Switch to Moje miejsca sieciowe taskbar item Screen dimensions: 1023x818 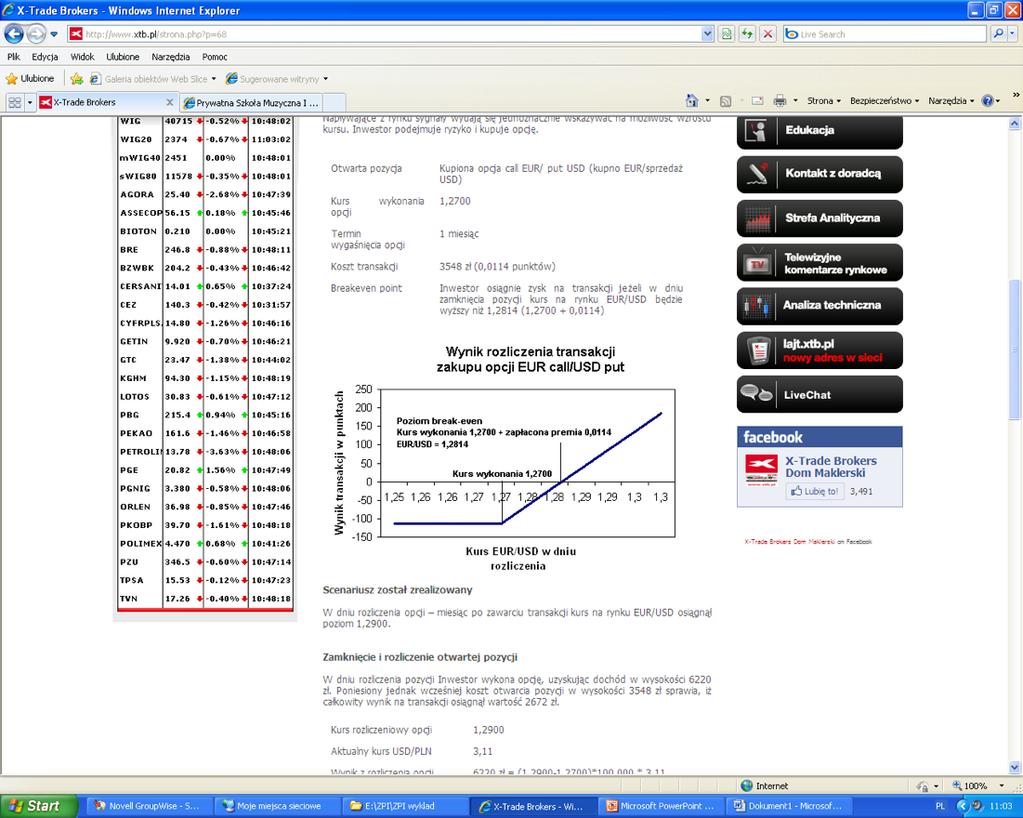click(277, 806)
